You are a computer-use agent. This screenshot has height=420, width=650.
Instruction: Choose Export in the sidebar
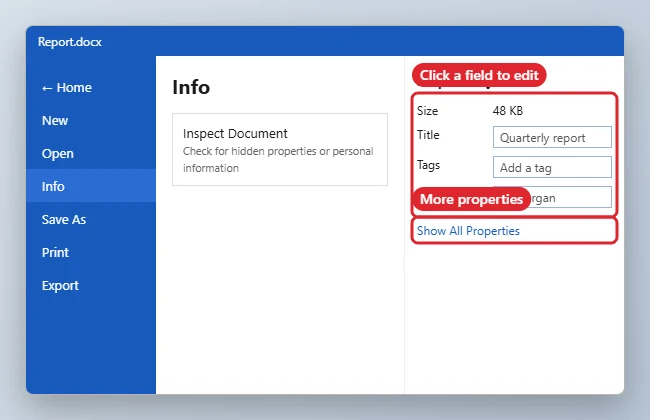(x=91, y=285)
